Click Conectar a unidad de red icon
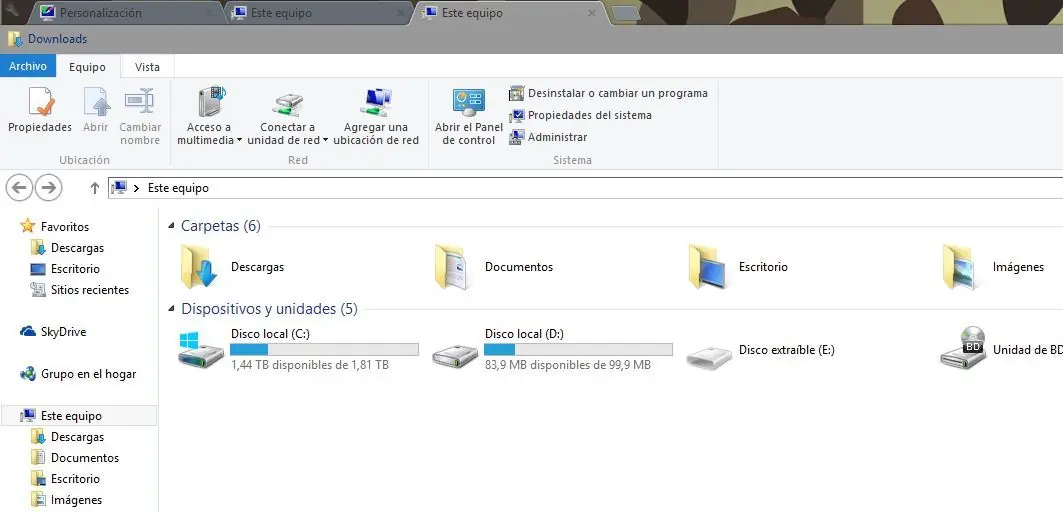 (x=287, y=103)
